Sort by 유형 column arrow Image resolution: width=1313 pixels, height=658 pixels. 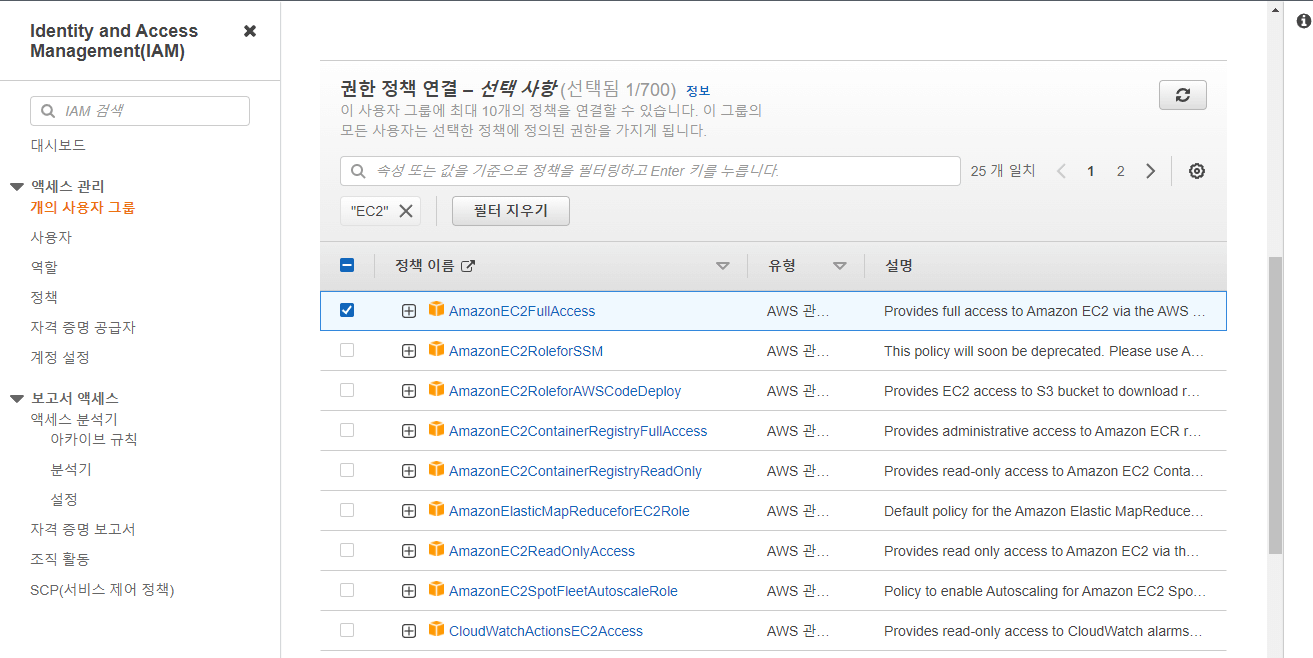pos(840,266)
